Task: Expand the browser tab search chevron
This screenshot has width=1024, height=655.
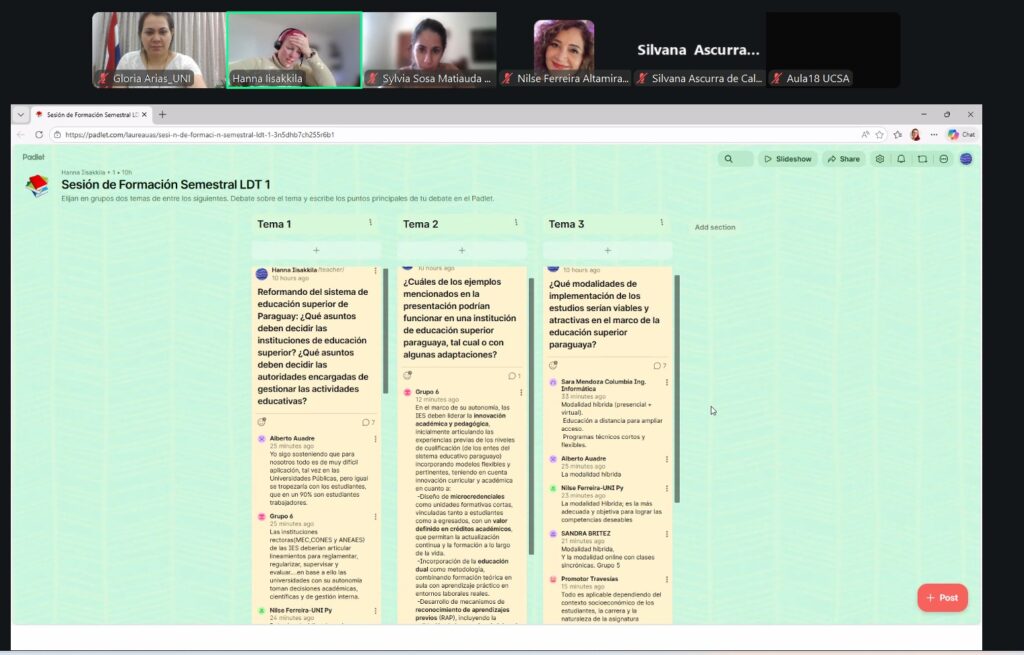Action: pos(21,115)
